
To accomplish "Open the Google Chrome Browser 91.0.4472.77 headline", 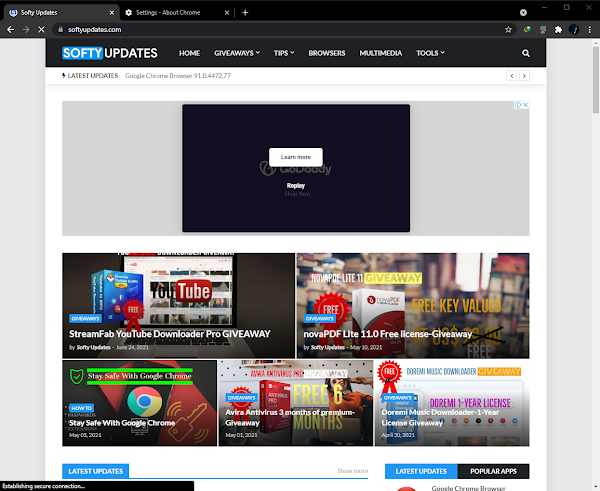I will [178, 76].
